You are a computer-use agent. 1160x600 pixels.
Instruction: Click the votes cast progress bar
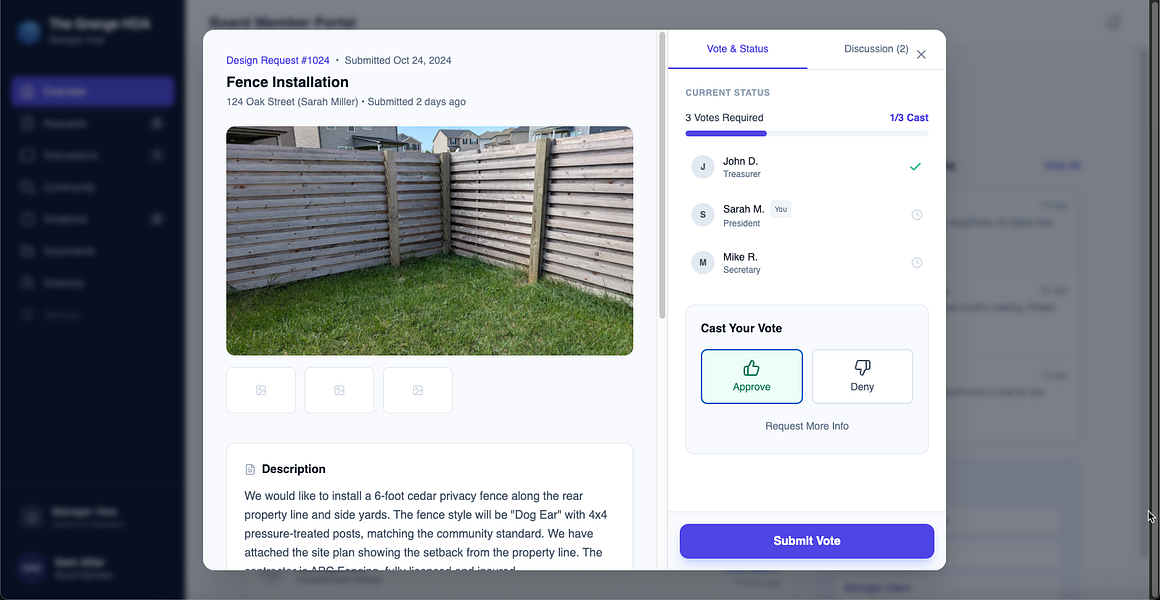click(807, 133)
